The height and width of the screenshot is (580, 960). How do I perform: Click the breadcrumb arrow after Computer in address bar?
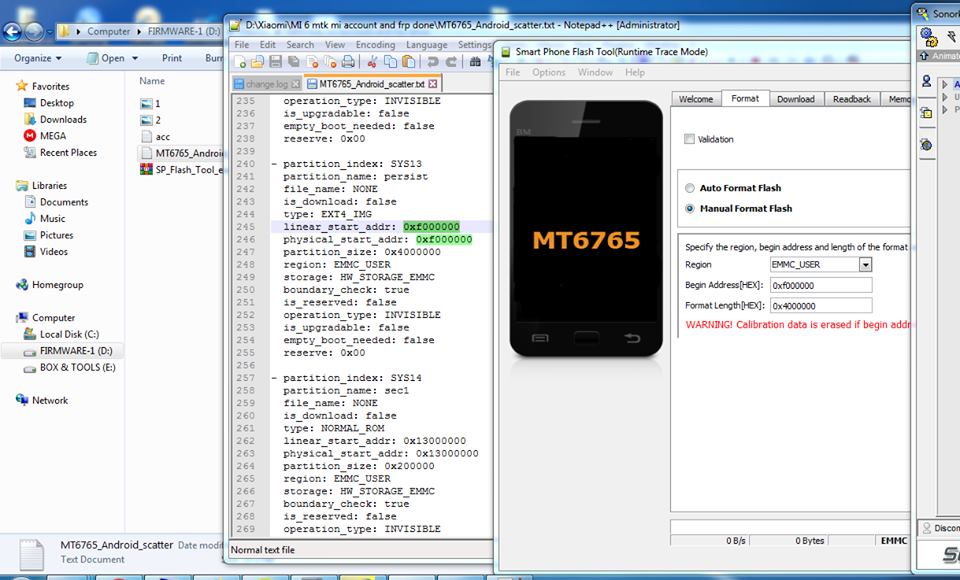(138, 31)
